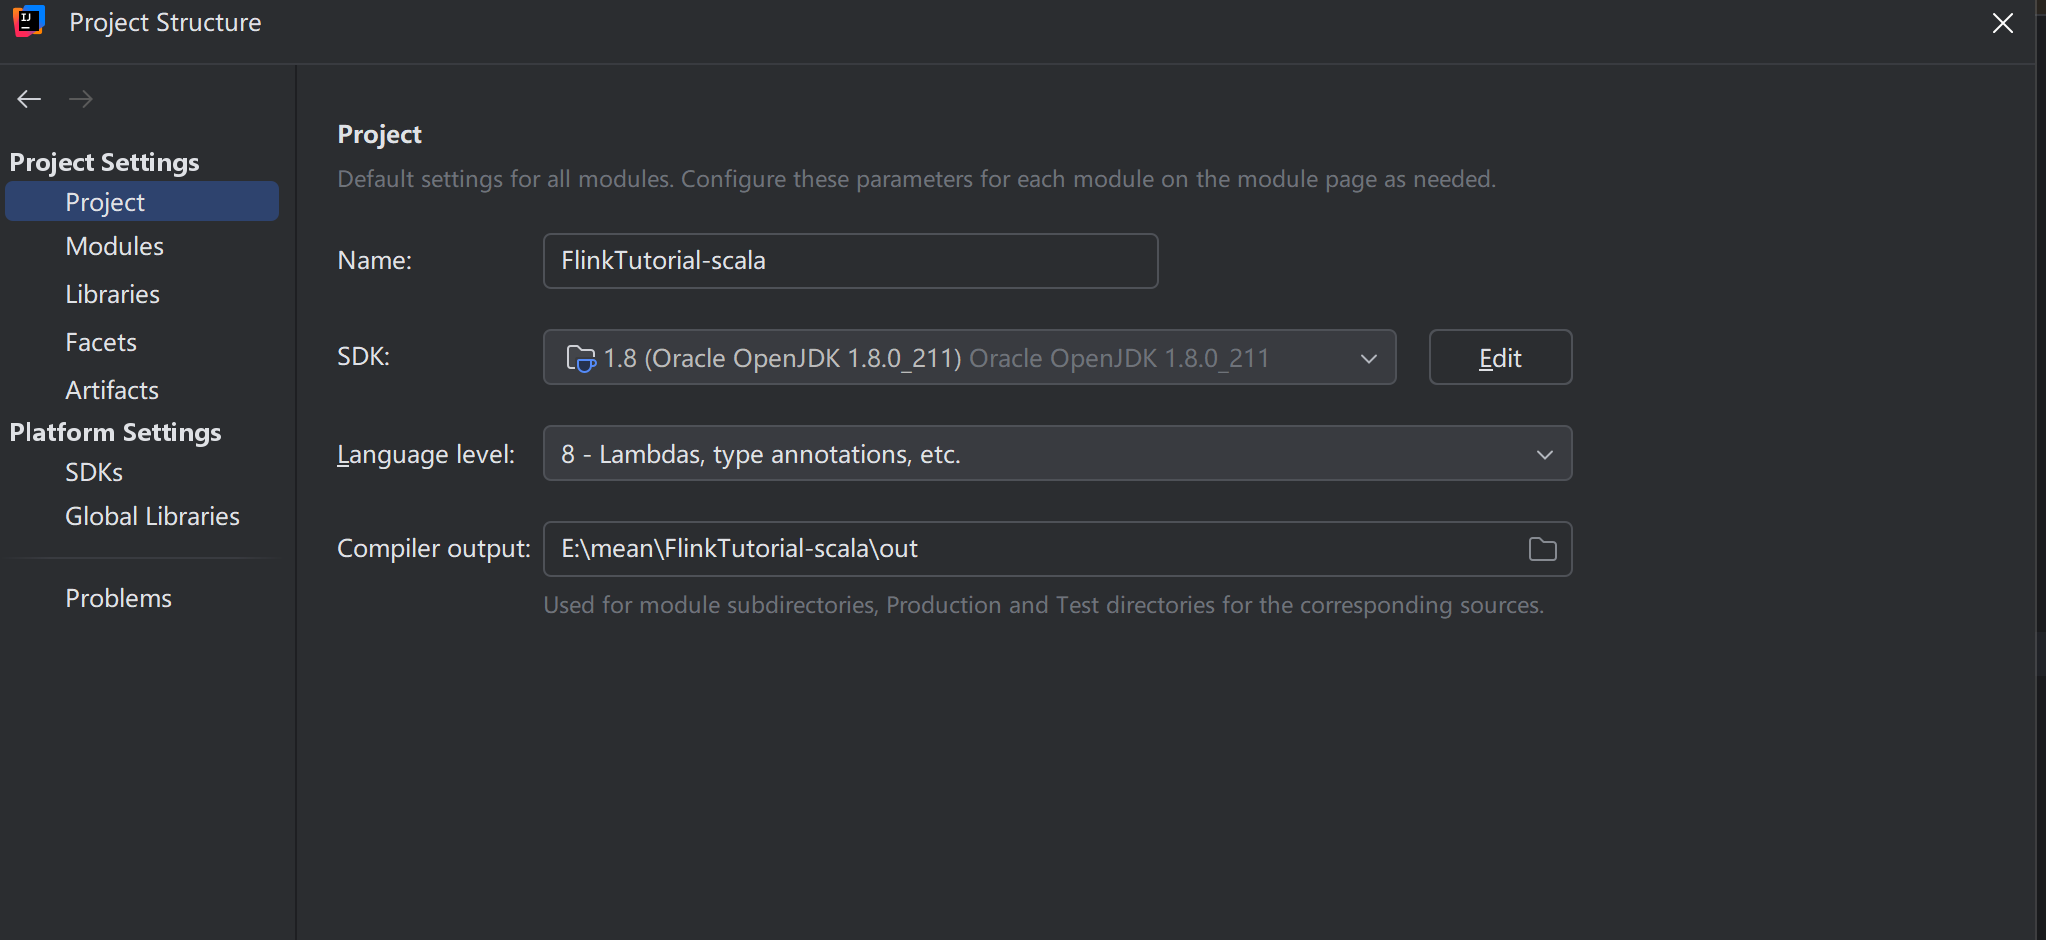Click the Project page heading
Image resolution: width=2046 pixels, height=940 pixels.
pyautogui.click(x=379, y=134)
